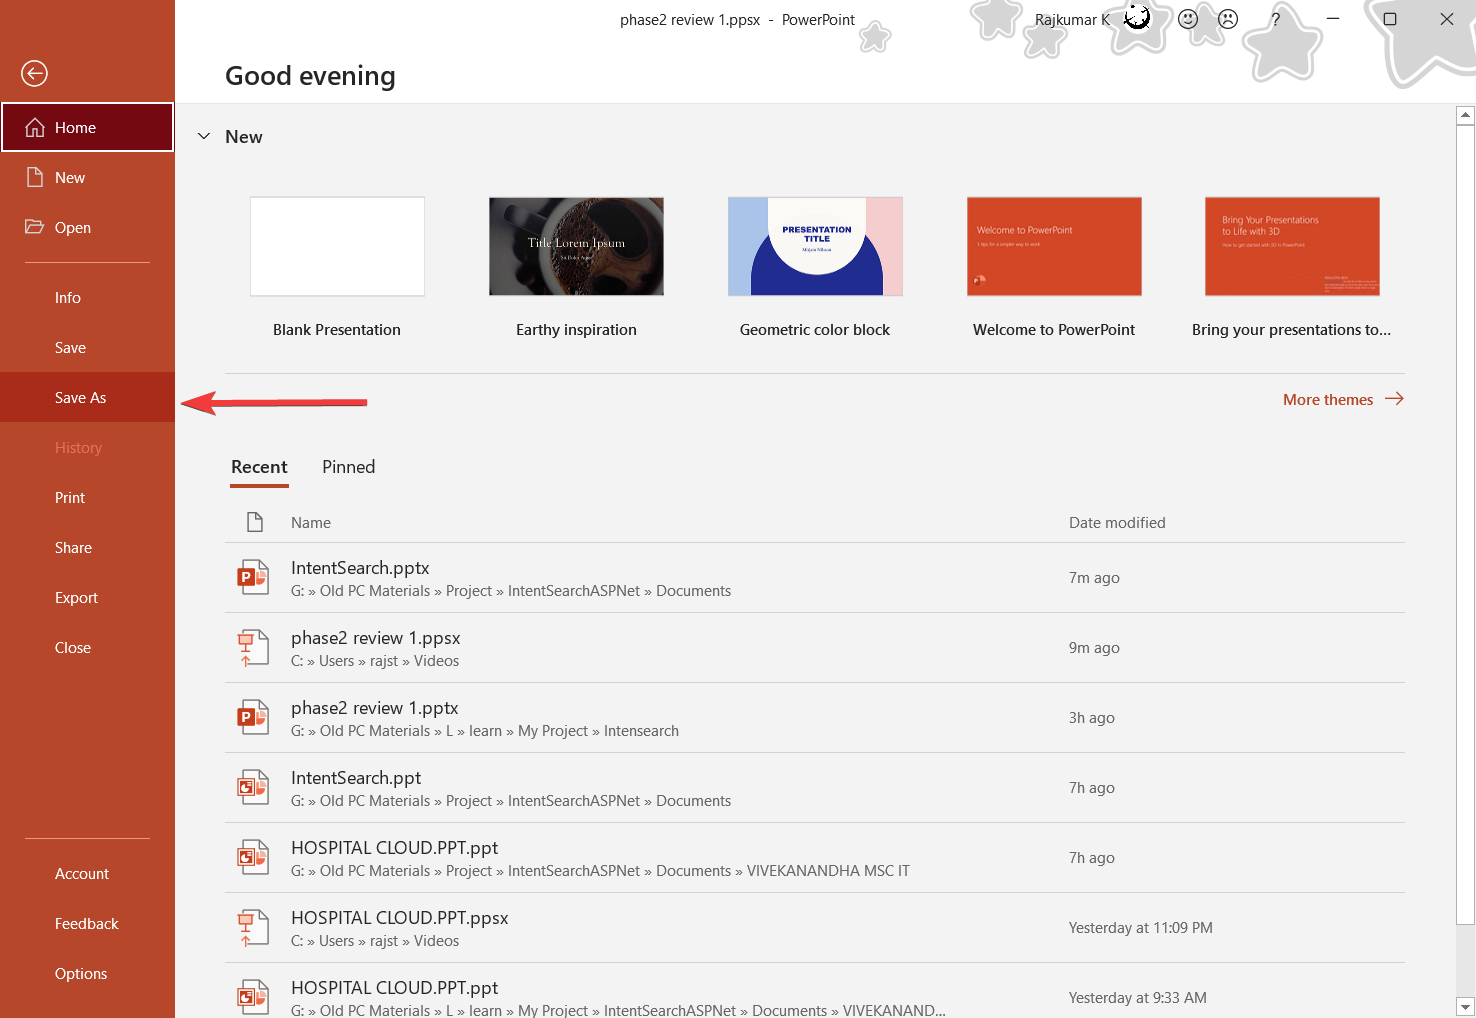Open PowerPoint Options
This screenshot has height=1018, width=1476.
click(87, 973)
